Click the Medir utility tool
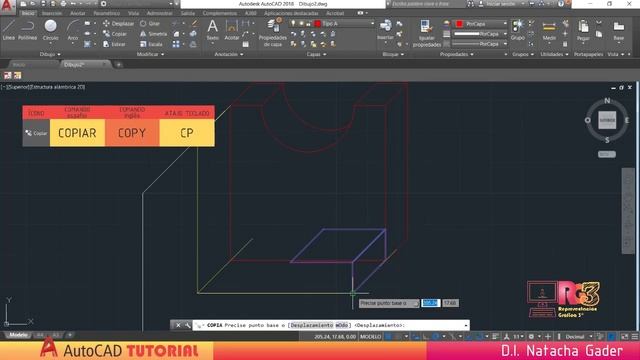This screenshot has width=640, height=360. [549, 29]
